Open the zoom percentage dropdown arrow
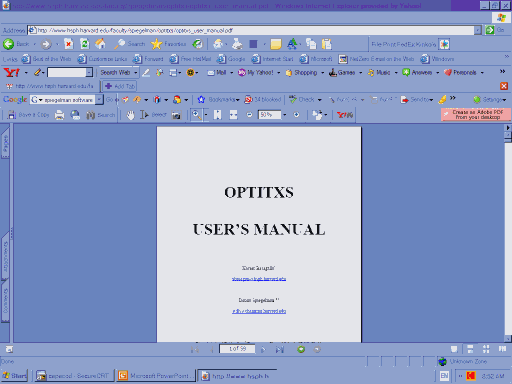Viewport: 512px width, 384px height. pyautogui.click(x=284, y=115)
